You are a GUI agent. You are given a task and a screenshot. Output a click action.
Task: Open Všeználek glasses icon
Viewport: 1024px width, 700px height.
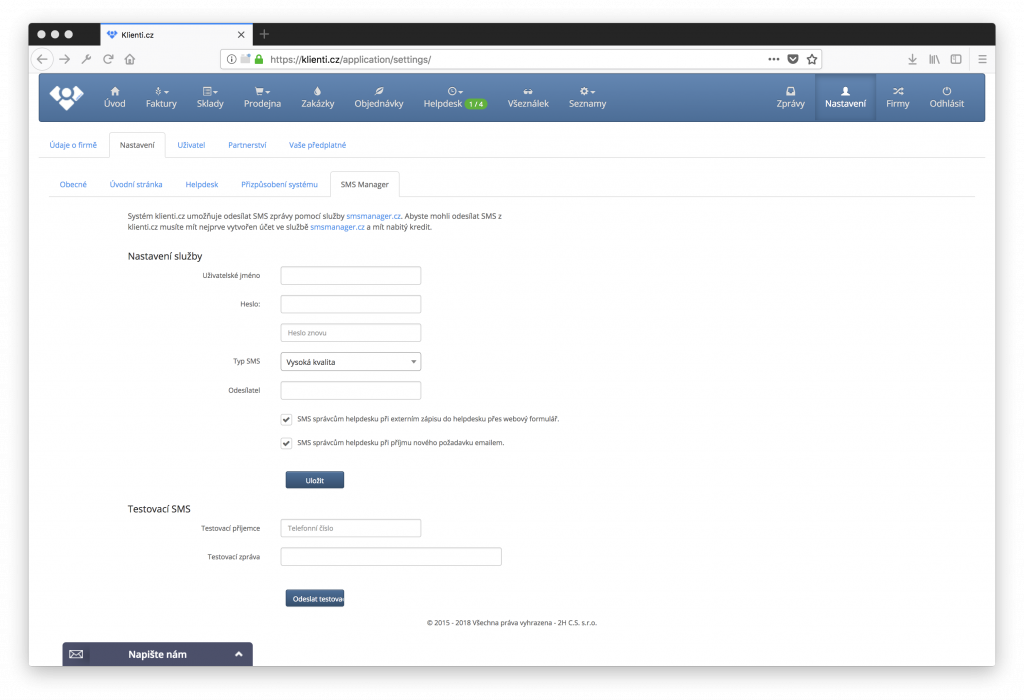pos(528,91)
